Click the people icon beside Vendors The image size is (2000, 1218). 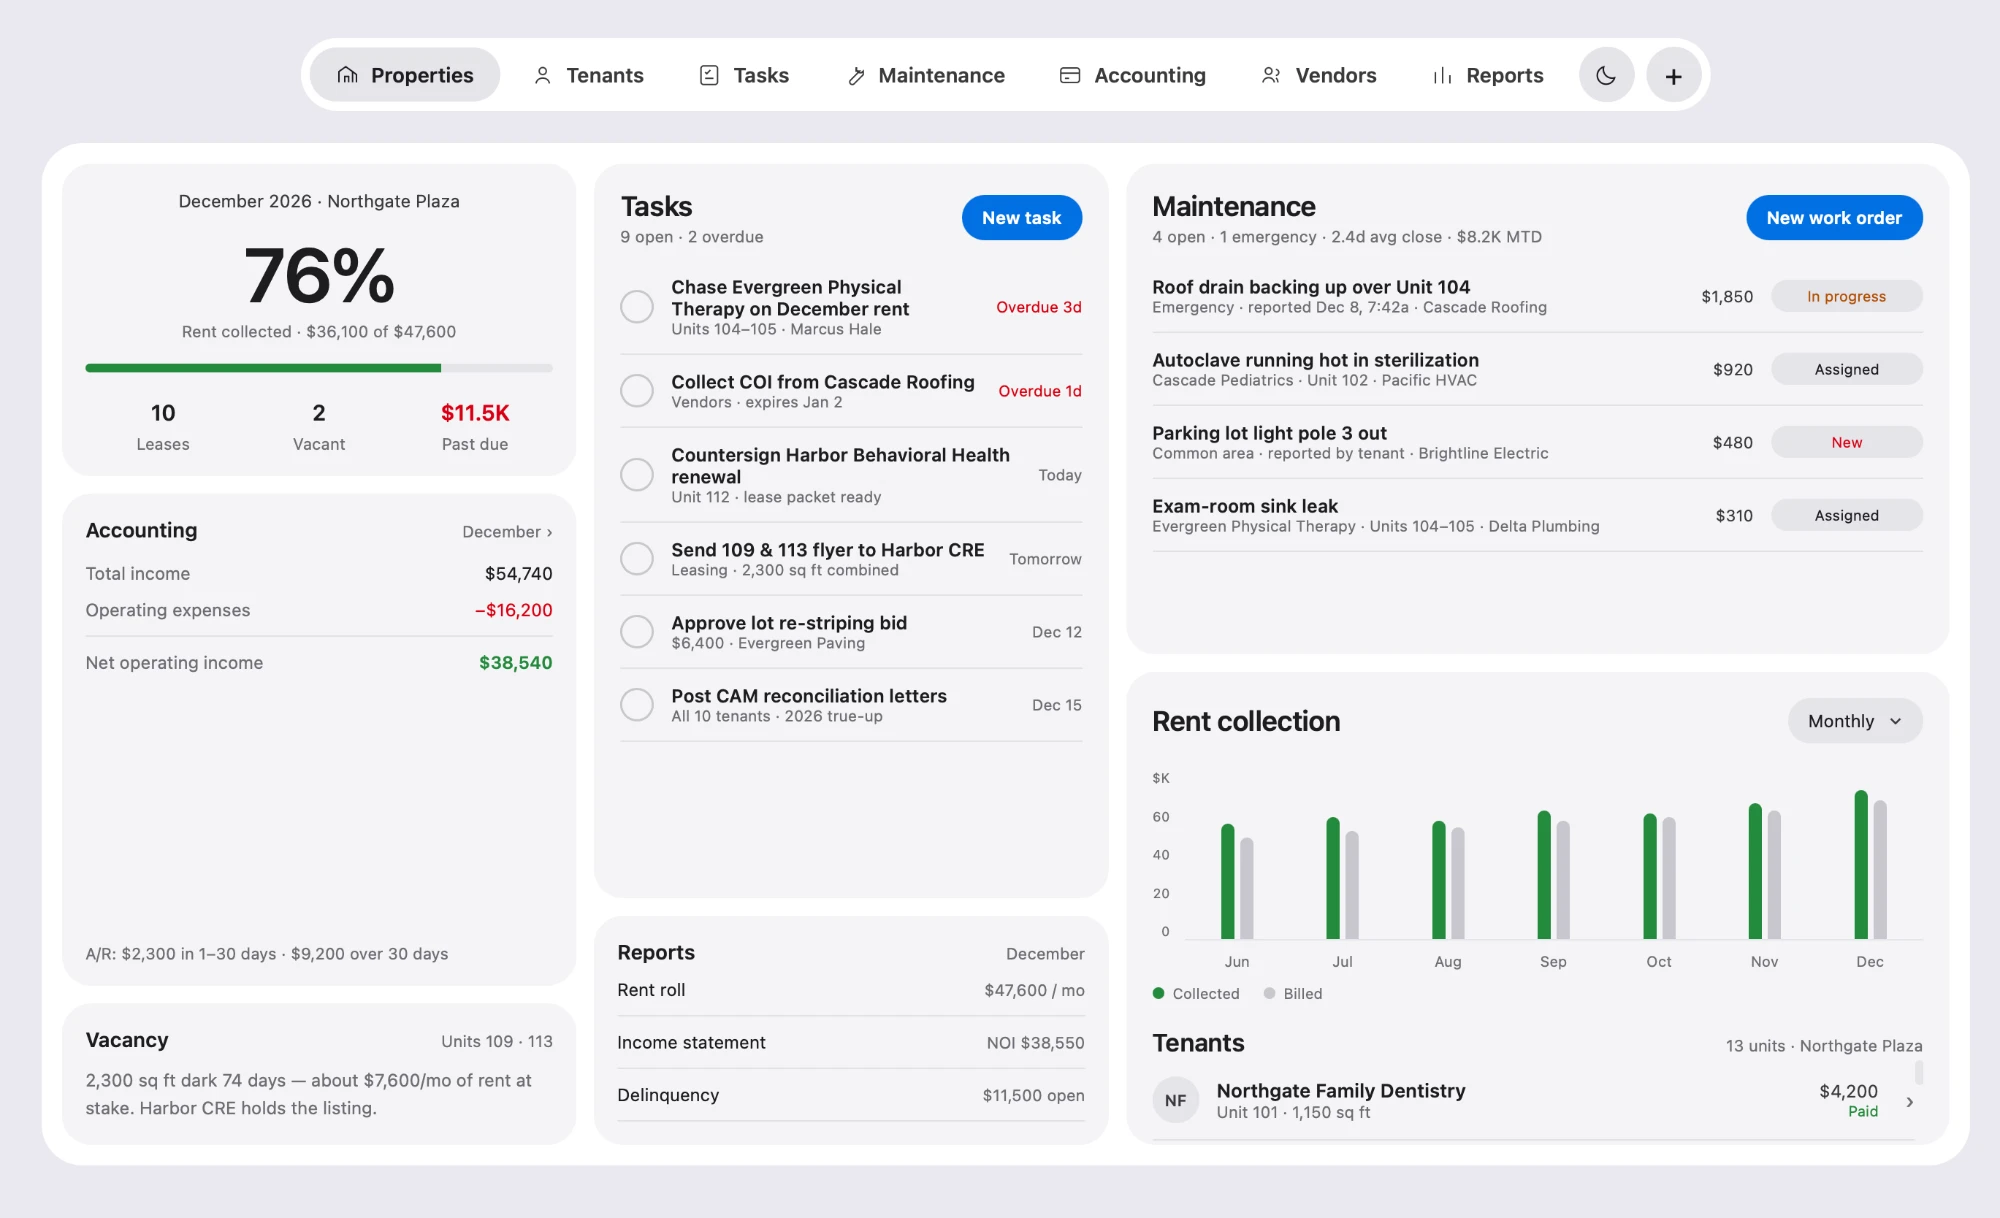pyautogui.click(x=1271, y=75)
